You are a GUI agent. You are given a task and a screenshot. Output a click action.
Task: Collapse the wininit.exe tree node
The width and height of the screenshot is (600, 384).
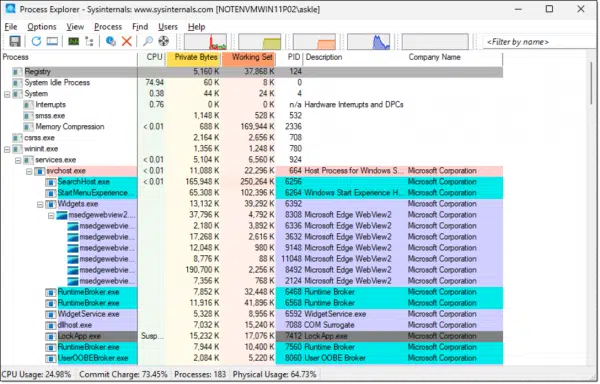(7, 149)
